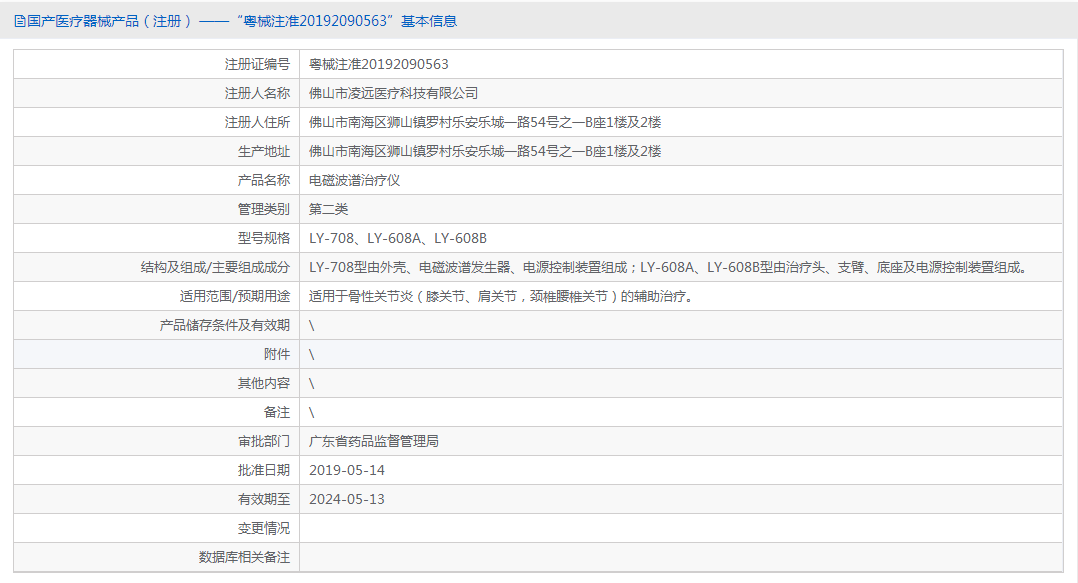Click the expiry date 2024-05-13
The image size is (1078, 583).
(x=346, y=499)
